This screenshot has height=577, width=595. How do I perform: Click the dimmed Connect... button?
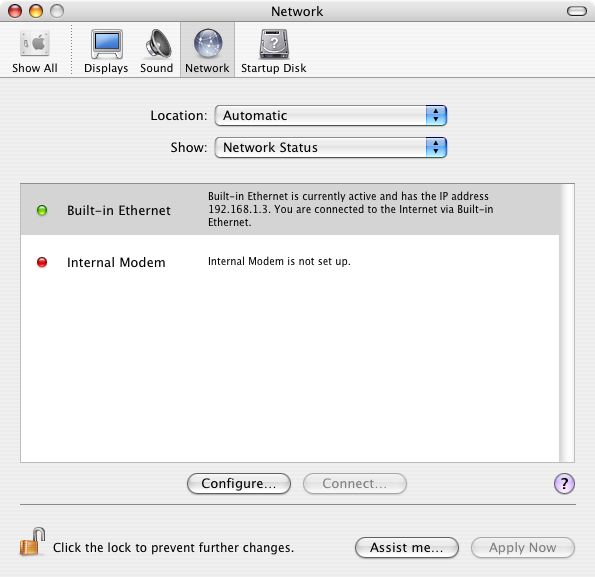click(355, 484)
